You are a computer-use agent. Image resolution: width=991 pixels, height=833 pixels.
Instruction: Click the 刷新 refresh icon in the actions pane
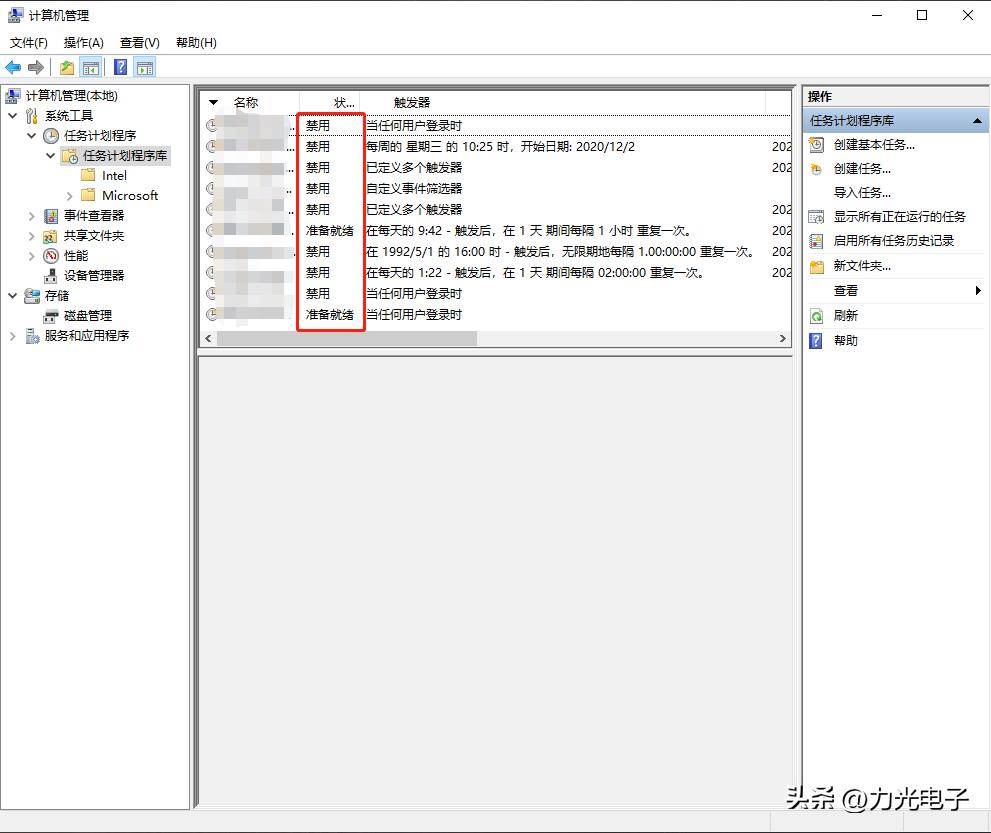817,315
